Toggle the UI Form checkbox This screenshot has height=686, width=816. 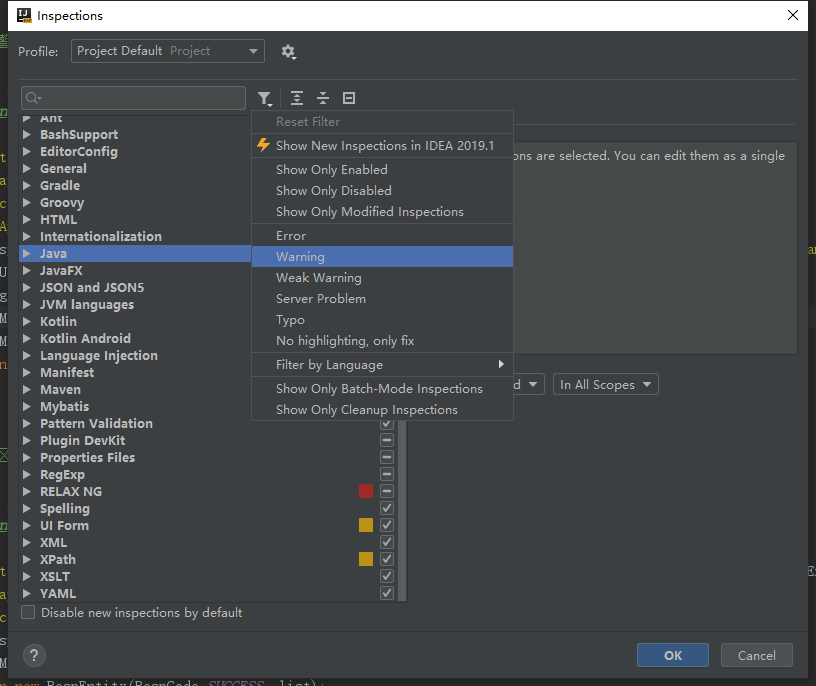[387, 525]
